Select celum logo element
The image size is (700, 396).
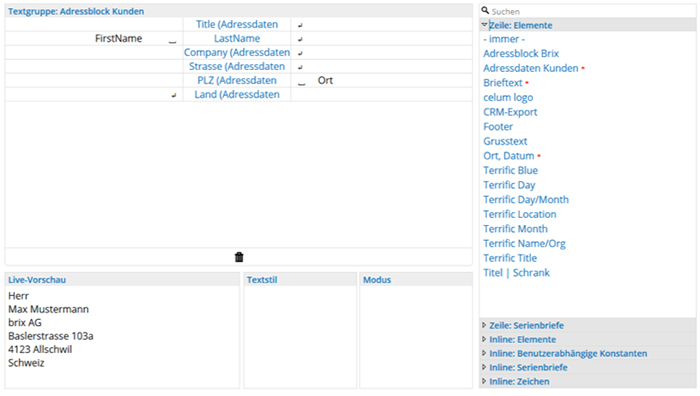coord(508,97)
